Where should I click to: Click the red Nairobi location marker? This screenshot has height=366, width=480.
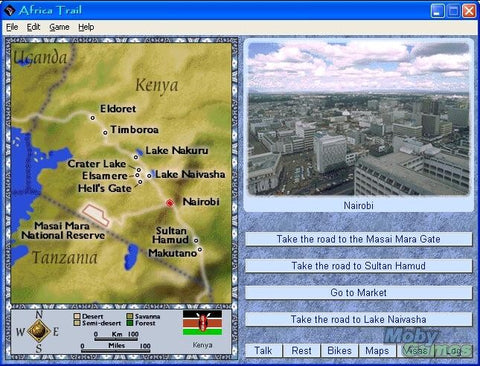(170, 203)
